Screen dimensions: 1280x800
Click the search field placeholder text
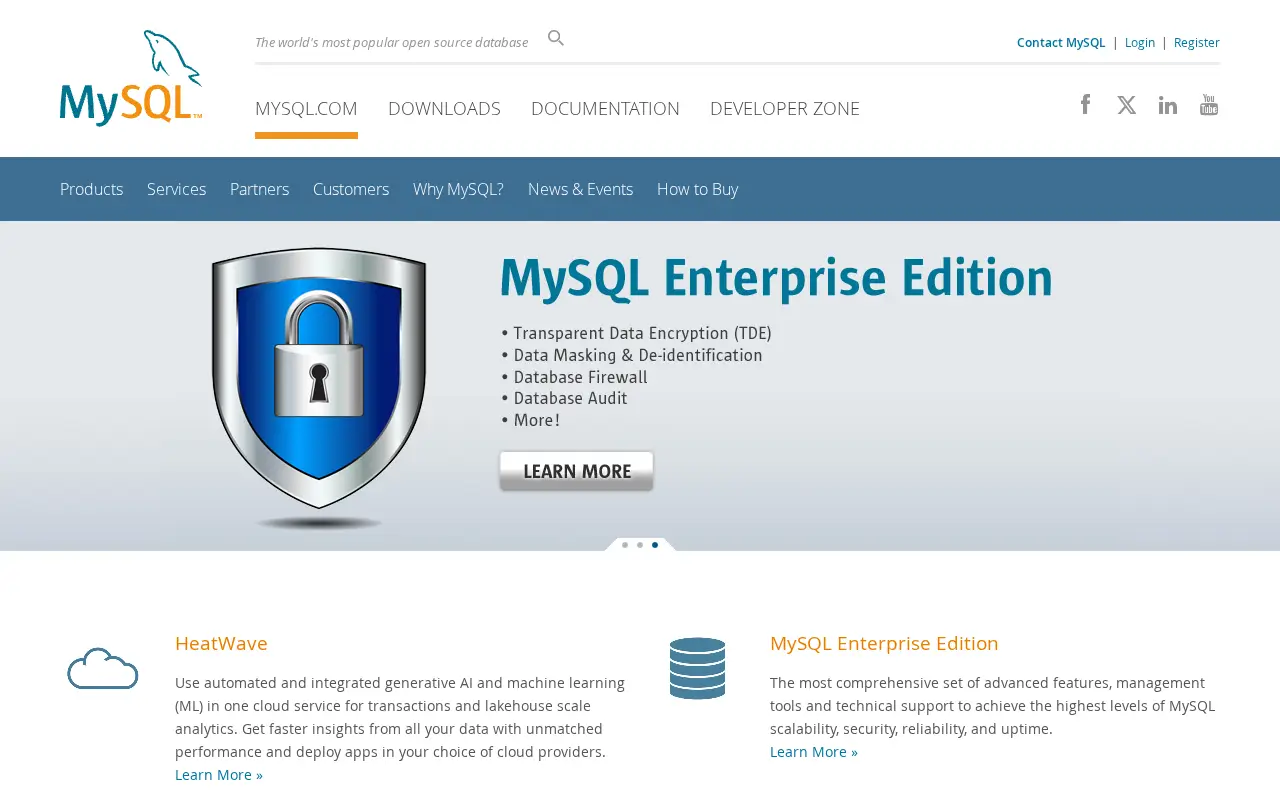pos(391,42)
